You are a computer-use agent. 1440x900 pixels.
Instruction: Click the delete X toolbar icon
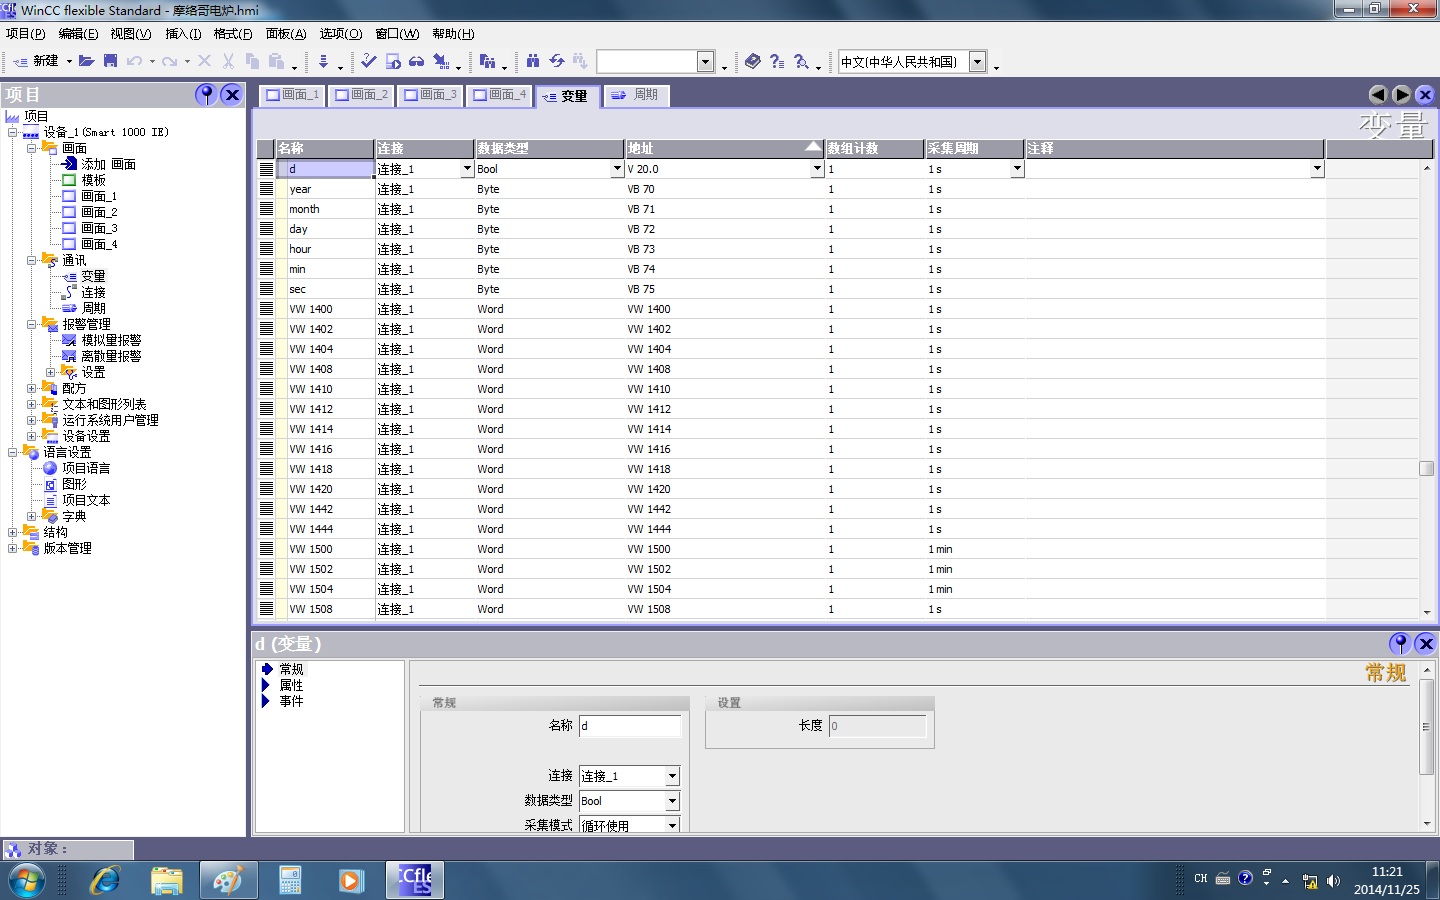coord(205,62)
